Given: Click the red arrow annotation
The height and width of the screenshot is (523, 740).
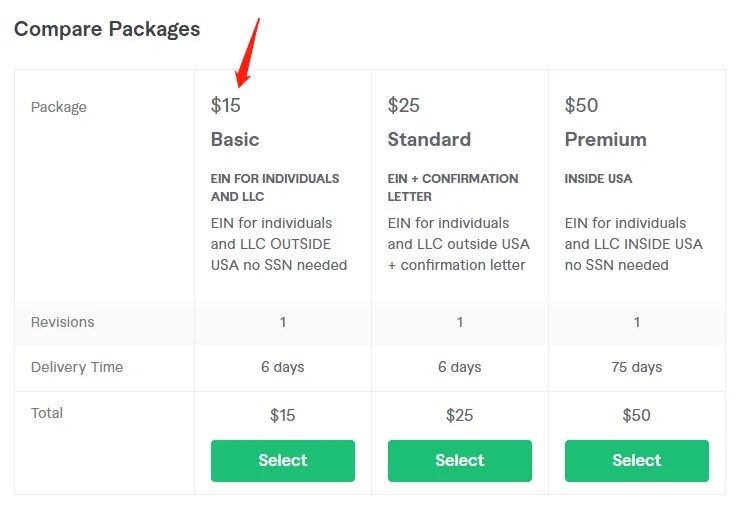Looking at the screenshot, I should [x=248, y=53].
